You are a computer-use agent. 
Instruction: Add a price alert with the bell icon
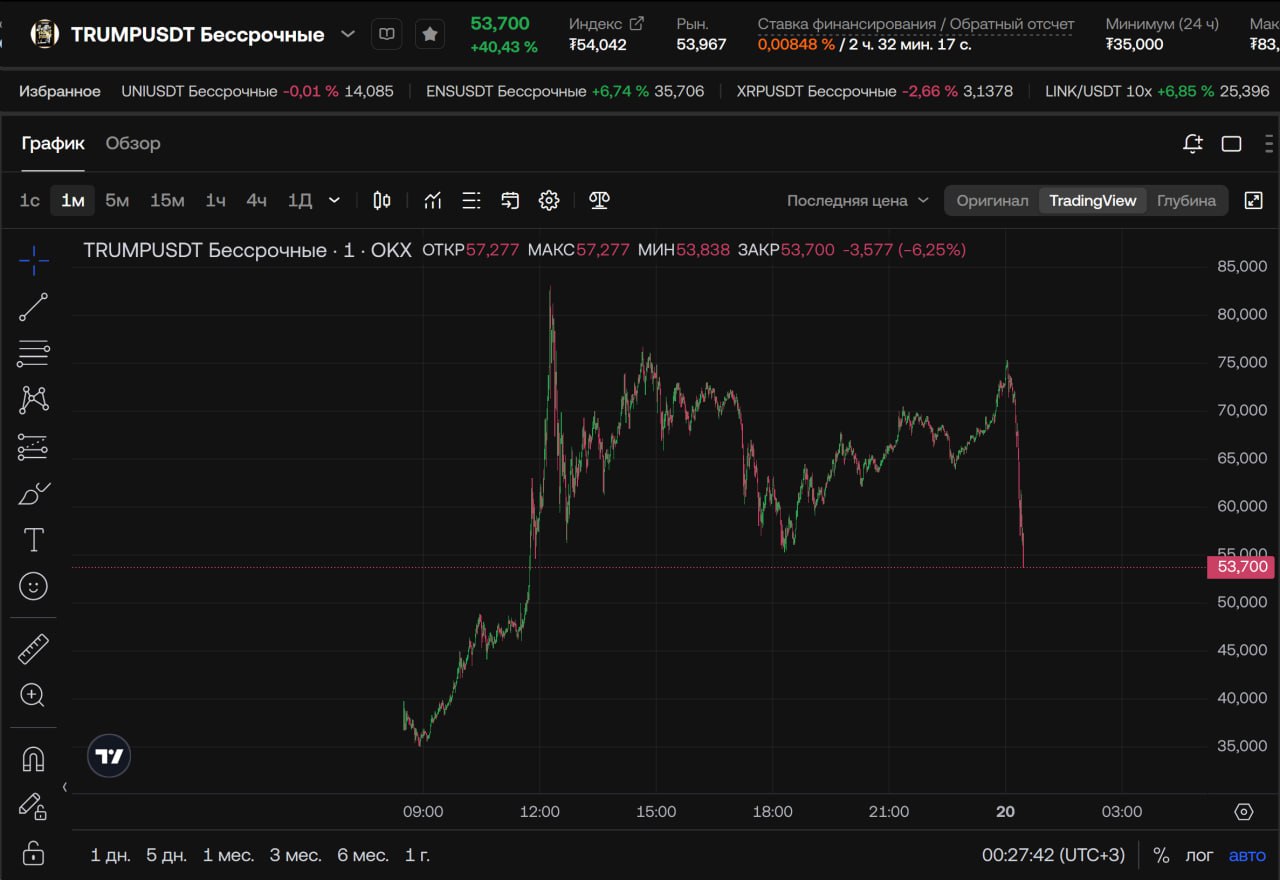pyautogui.click(x=1192, y=143)
